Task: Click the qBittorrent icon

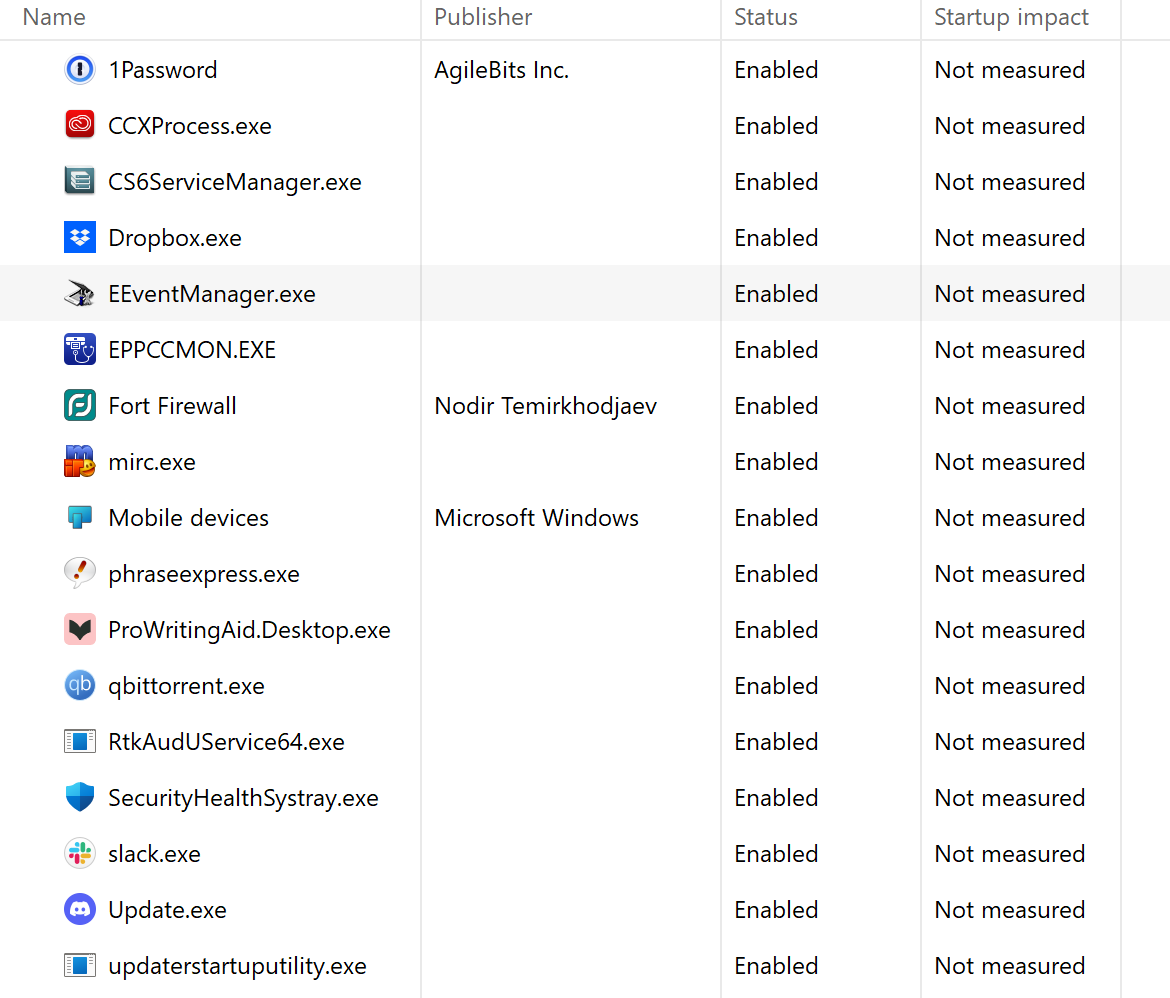Action: click(79, 686)
